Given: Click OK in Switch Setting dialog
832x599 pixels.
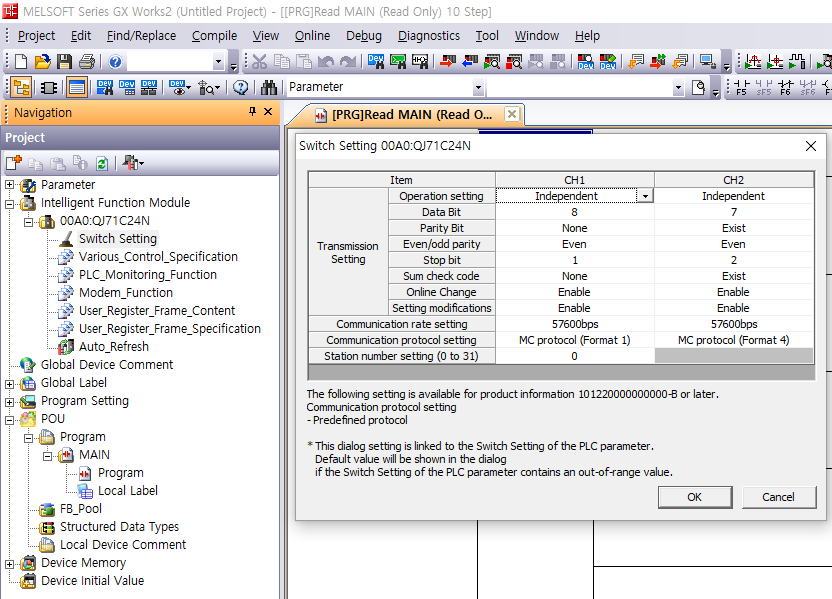Looking at the screenshot, I should (695, 497).
